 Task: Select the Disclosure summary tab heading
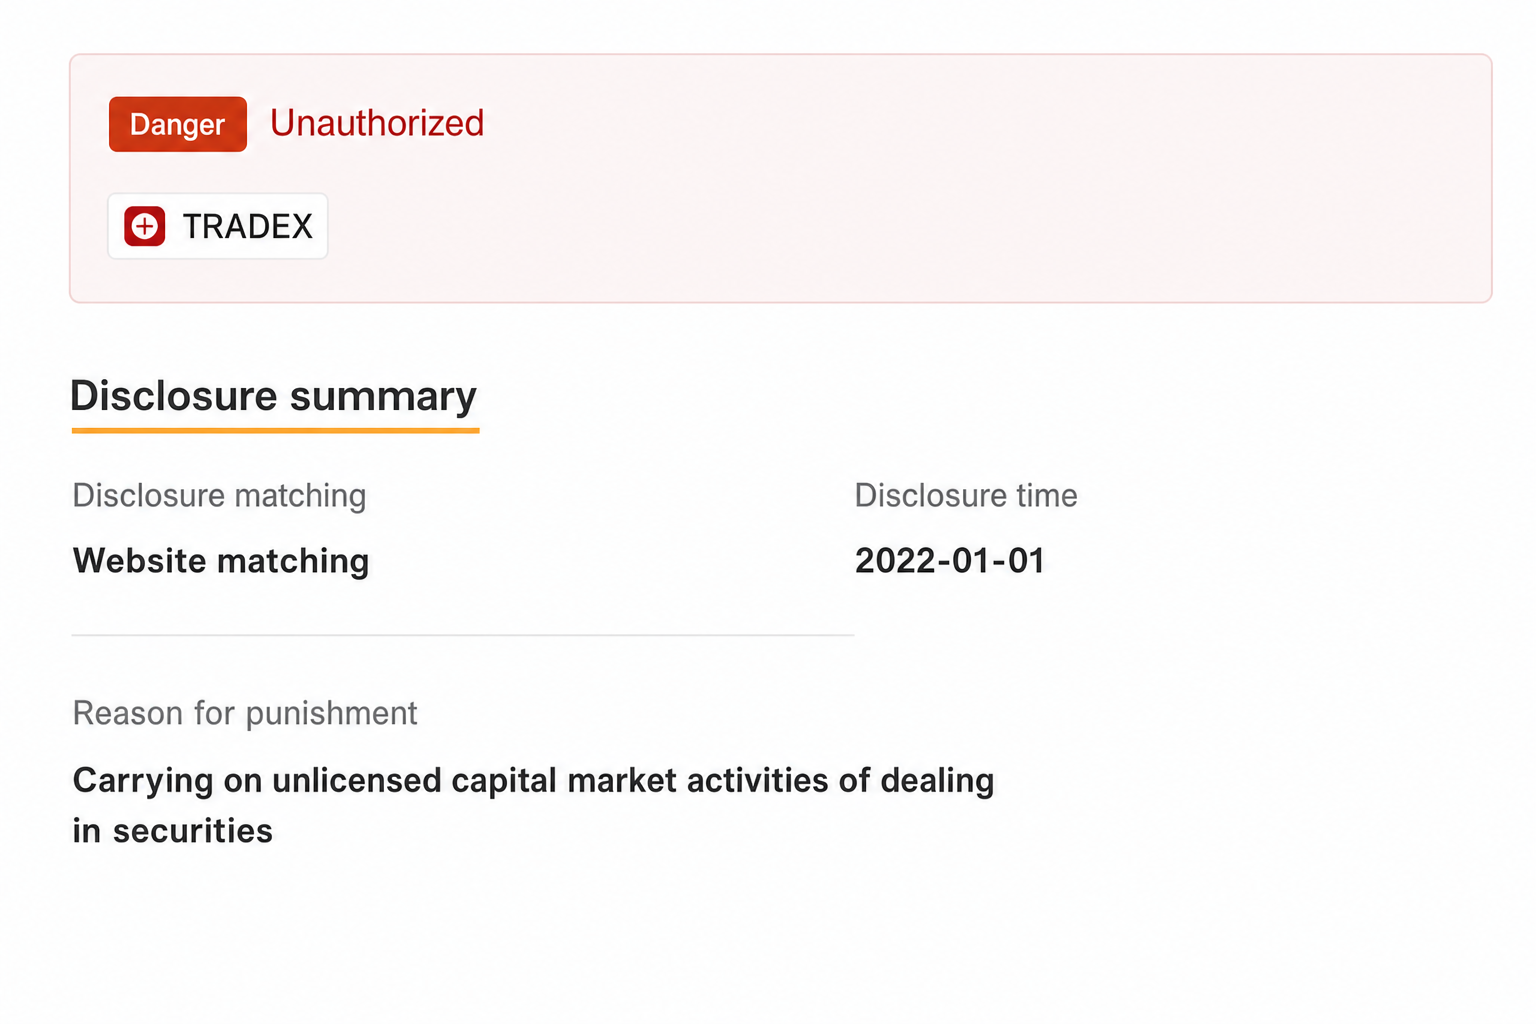[274, 396]
